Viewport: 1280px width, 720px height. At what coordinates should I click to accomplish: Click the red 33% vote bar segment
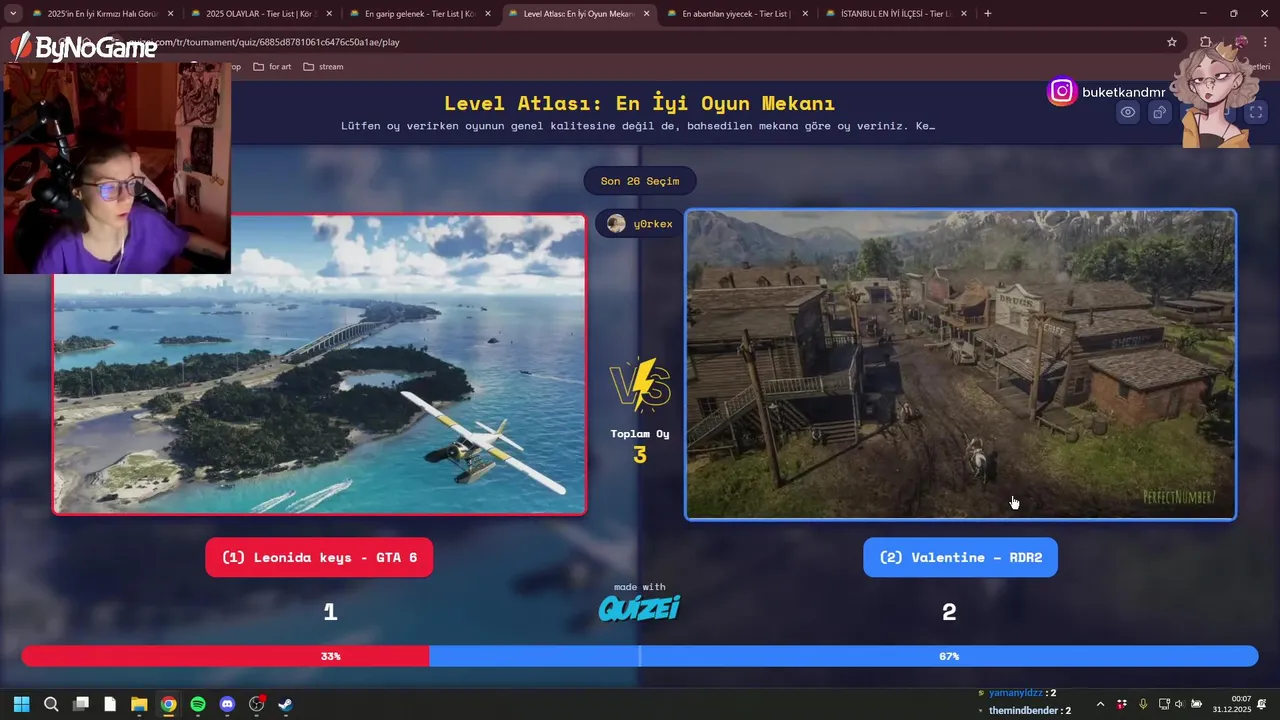pyautogui.click(x=225, y=656)
